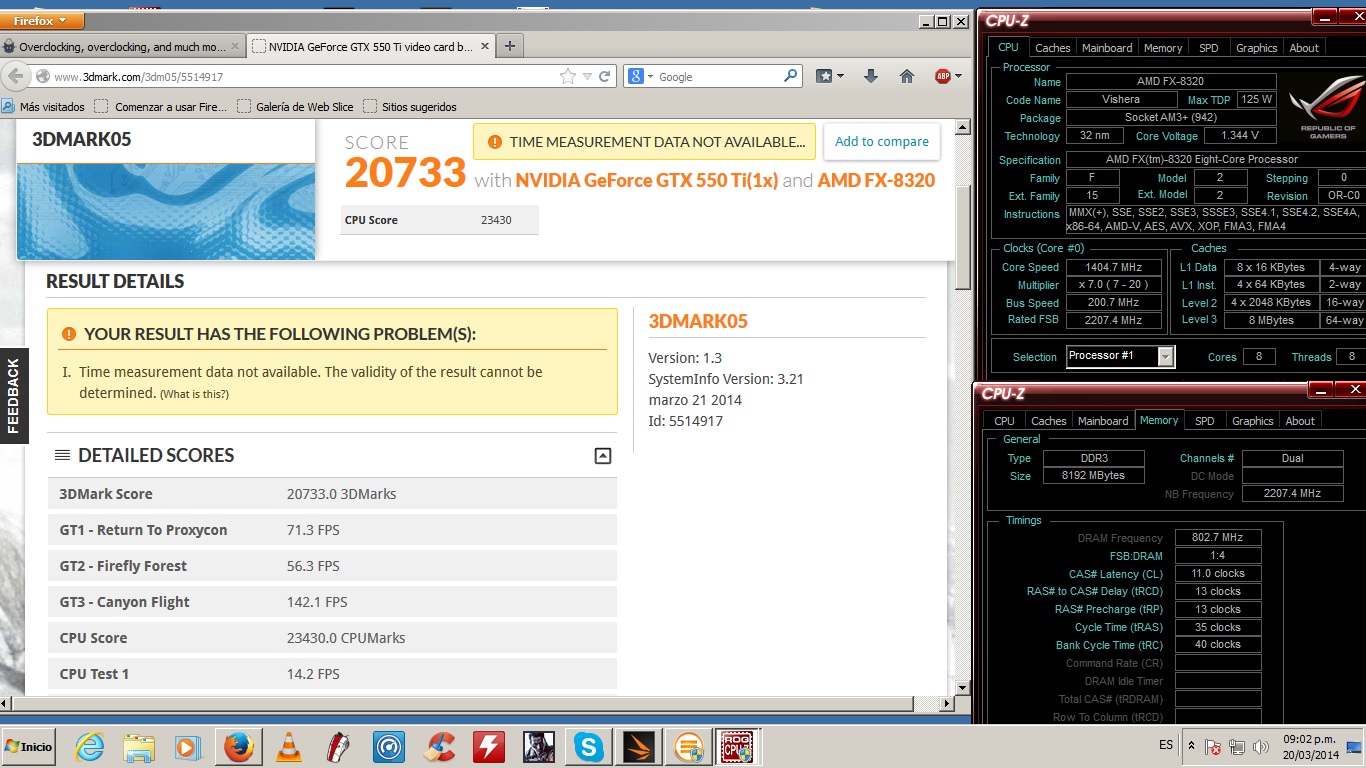Image resolution: width=1366 pixels, height=768 pixels.
Task: Open volume control in system tray
Action: (1261, 747)
